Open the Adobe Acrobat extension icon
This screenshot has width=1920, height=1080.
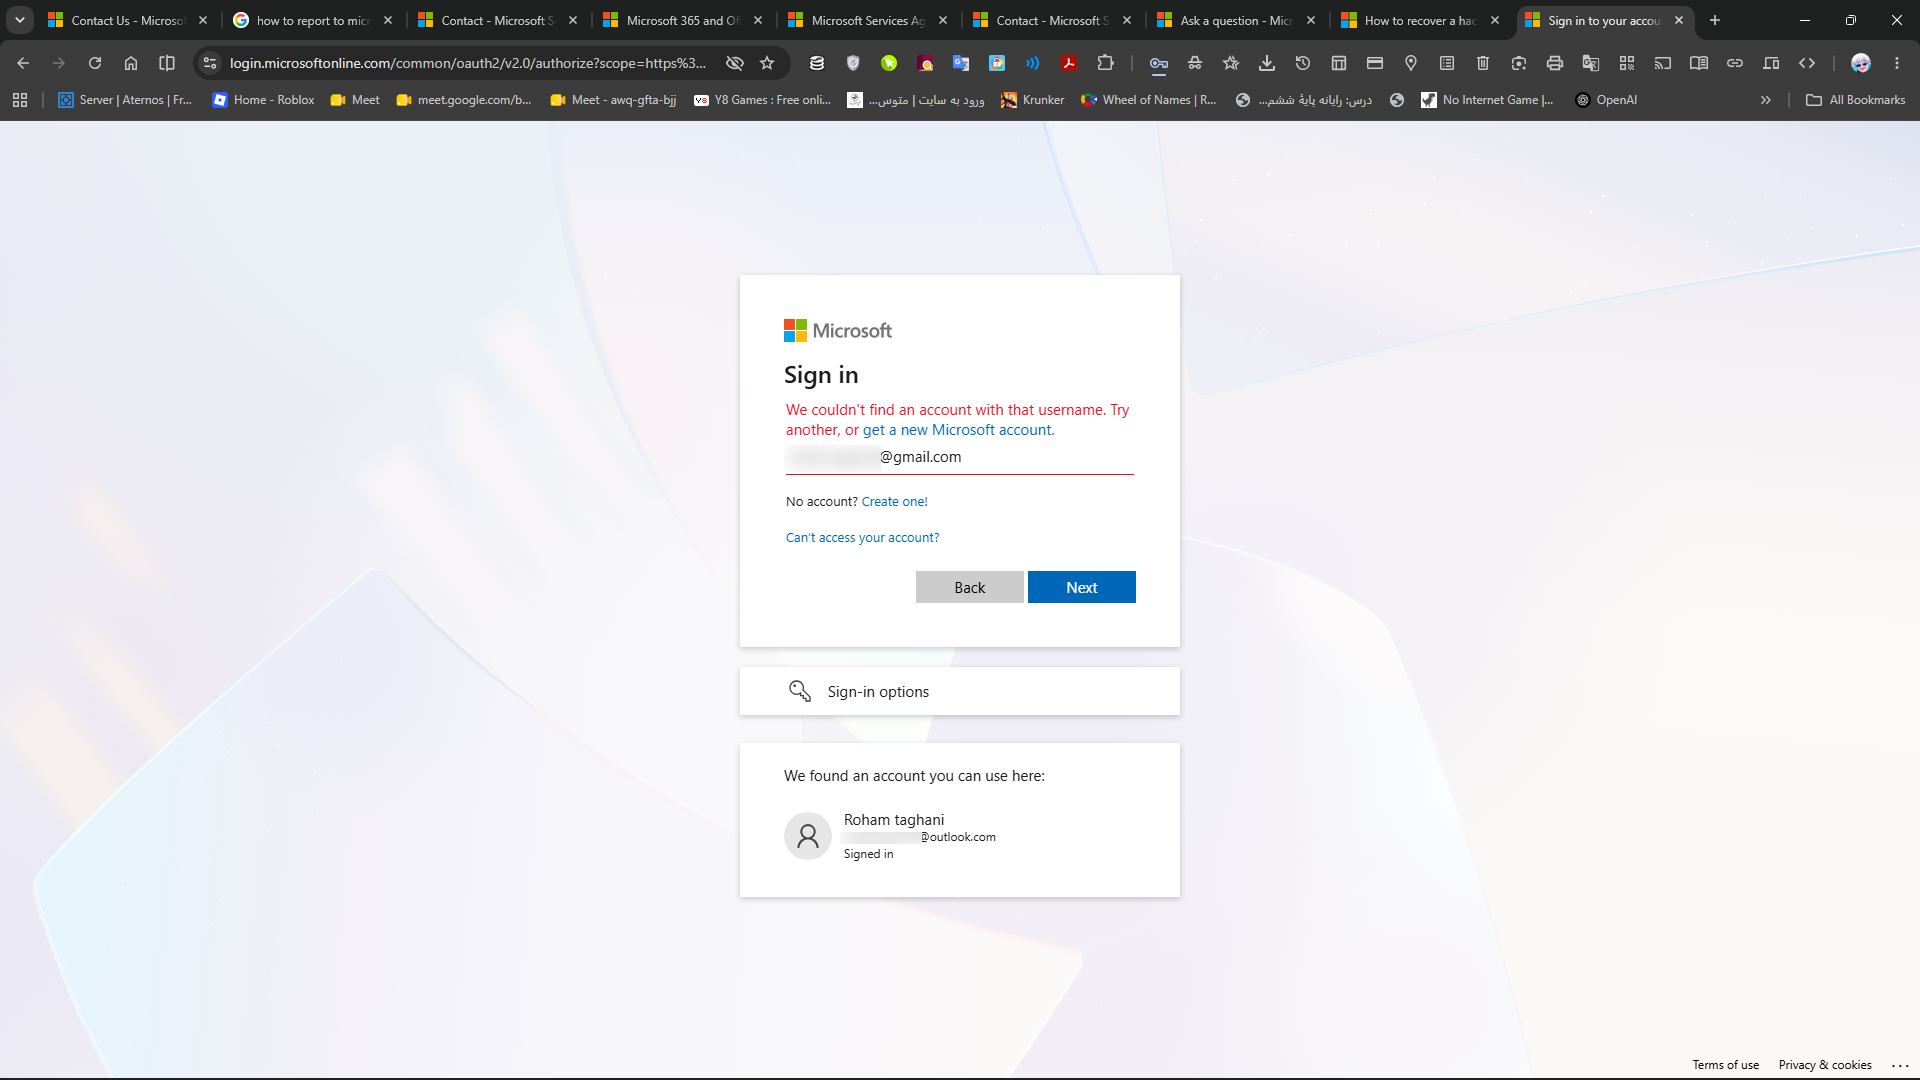click(x=1069, y=63)
